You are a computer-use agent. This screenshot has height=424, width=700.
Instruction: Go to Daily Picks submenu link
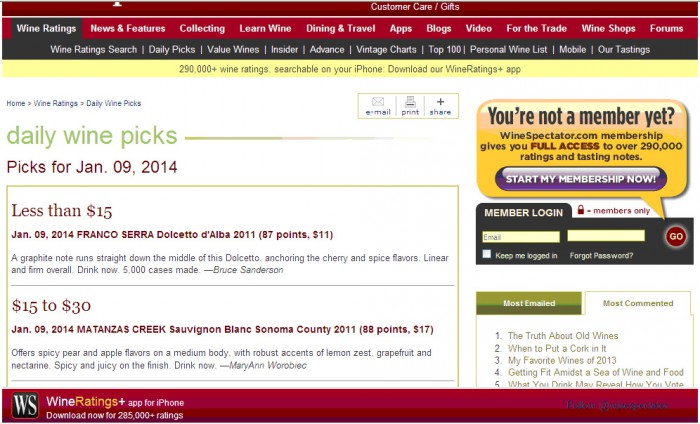point(172,50)
